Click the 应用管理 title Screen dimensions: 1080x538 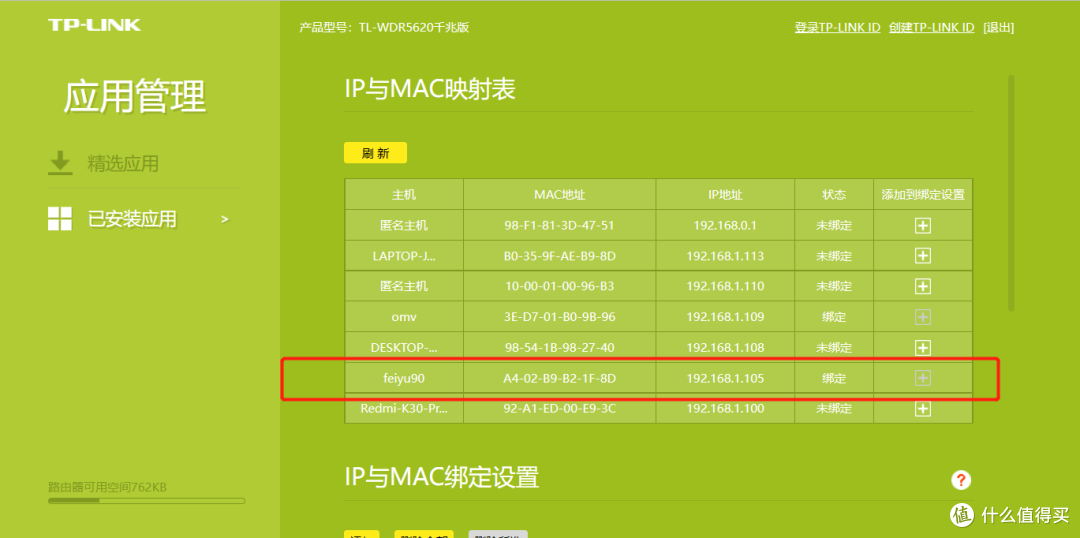[135, 96]
